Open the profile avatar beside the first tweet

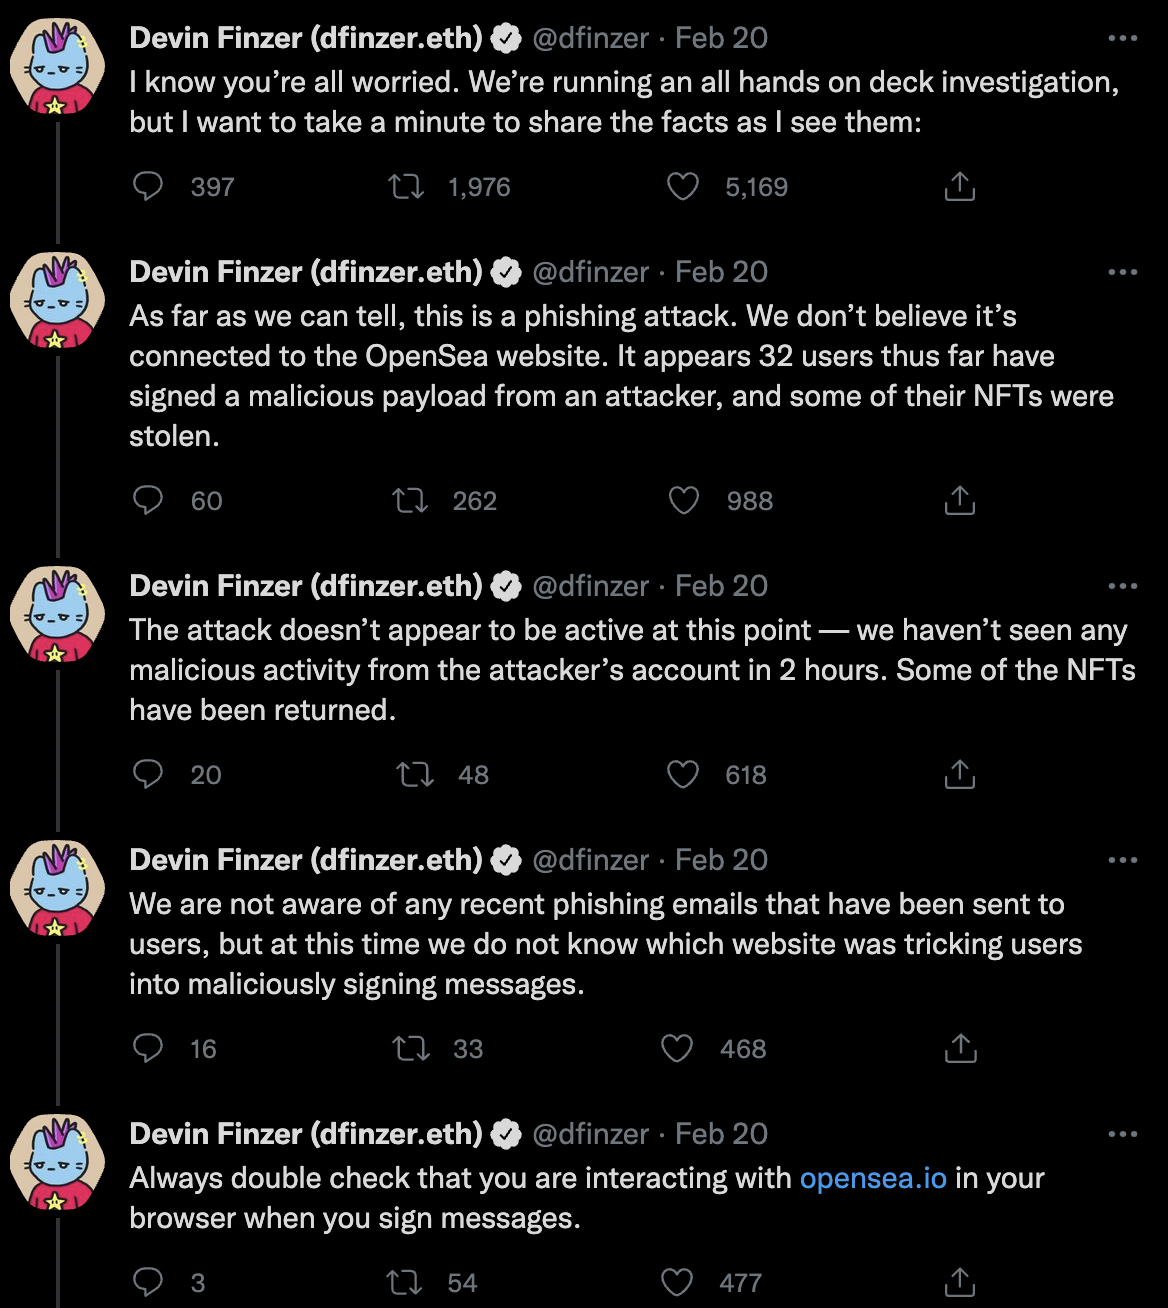[x=57, y=68]
